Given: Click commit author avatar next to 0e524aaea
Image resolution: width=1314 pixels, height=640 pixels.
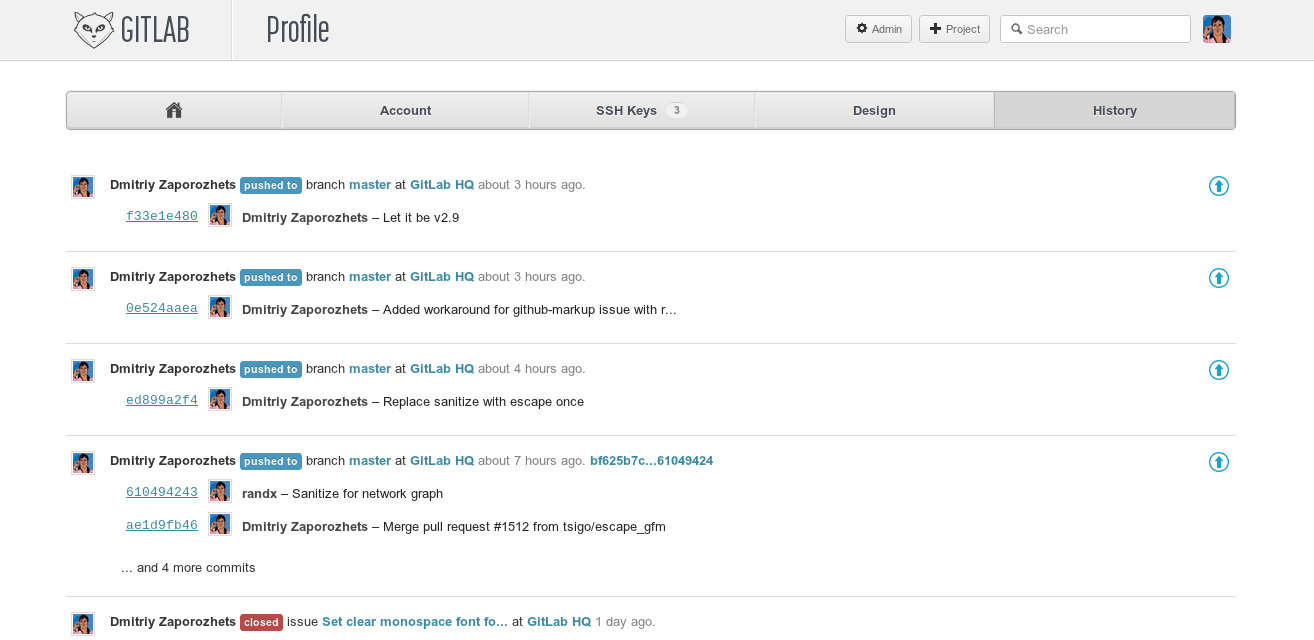Looking at the screenshot, I should pyautogui.click(x=220, y=308).
